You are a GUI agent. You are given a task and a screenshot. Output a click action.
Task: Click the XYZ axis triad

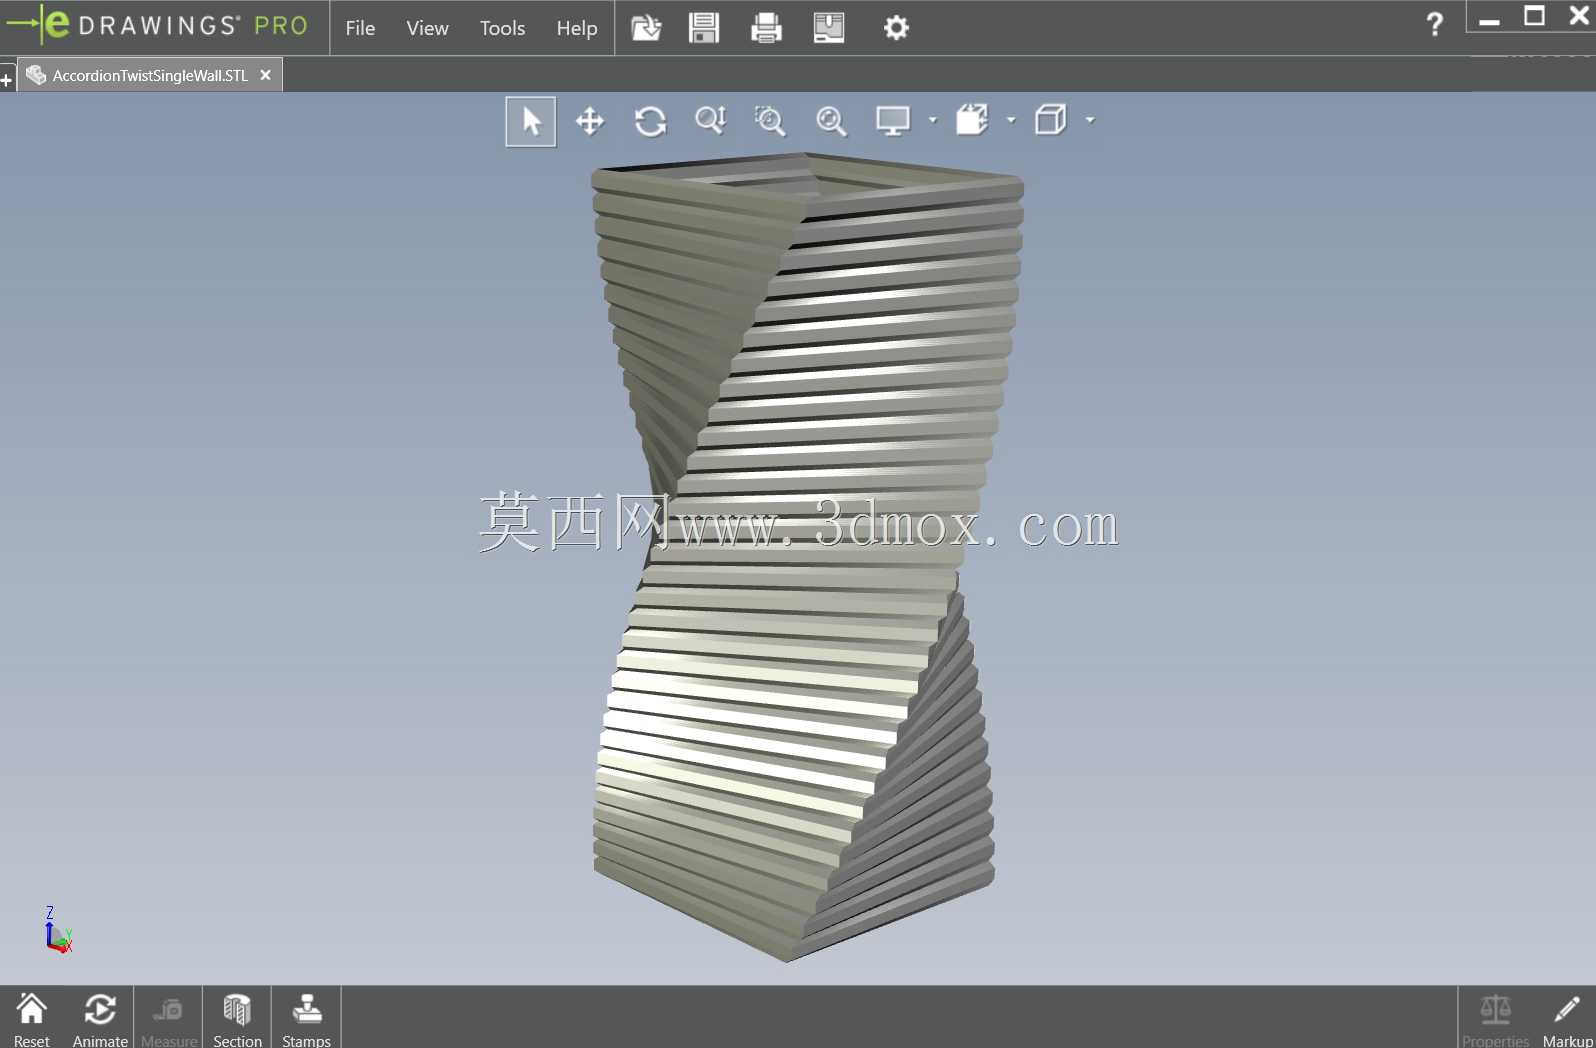click(x=58, y=930)
